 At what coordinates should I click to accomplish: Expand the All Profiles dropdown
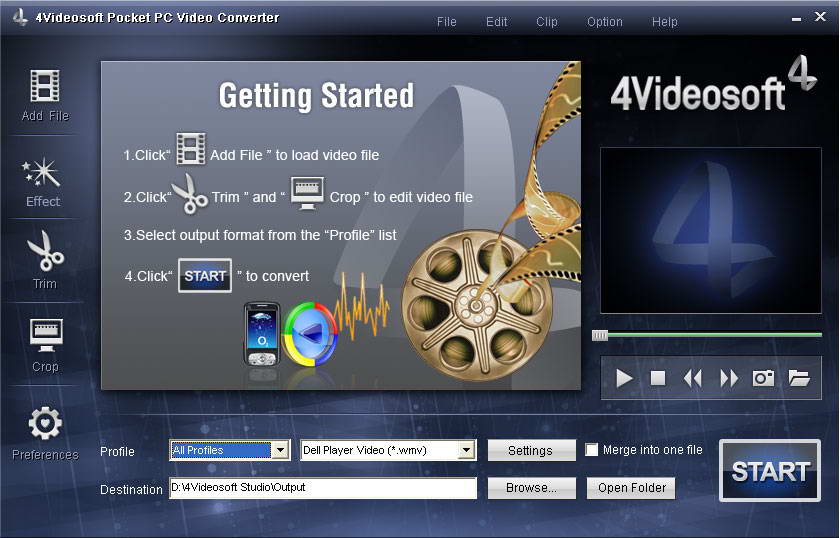pyautogui.click(x=280, y=450)
